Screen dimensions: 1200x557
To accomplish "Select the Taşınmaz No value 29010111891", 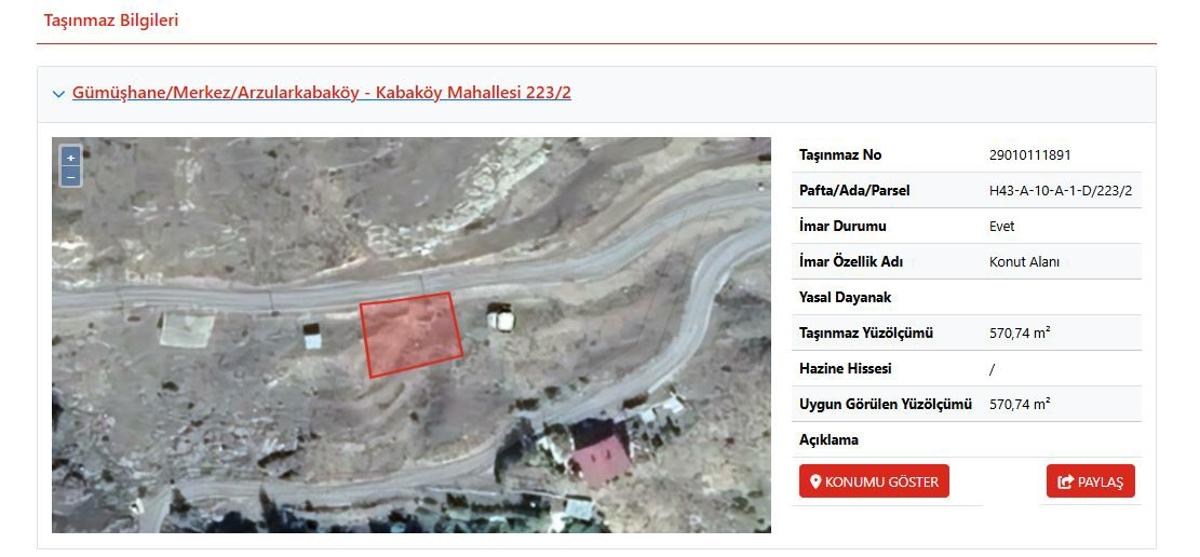I will pos(1030,155).
